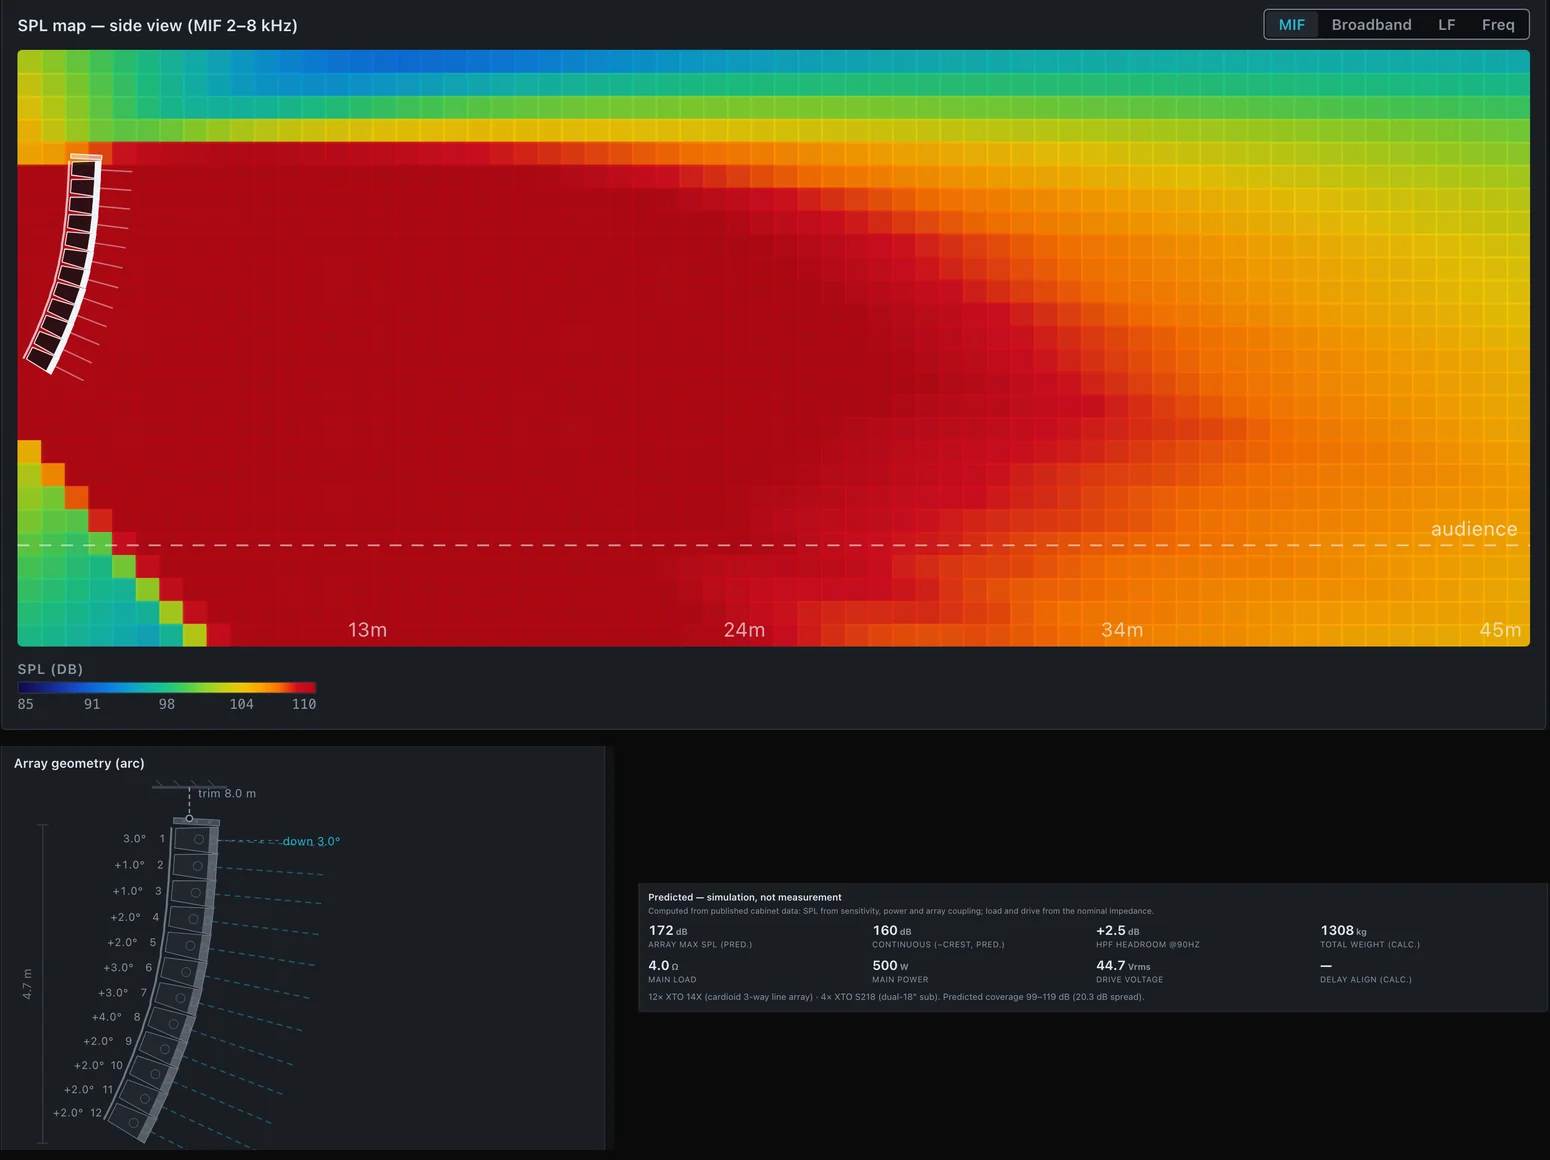Click the "4.7 m" array height label

tap(27, 984)
